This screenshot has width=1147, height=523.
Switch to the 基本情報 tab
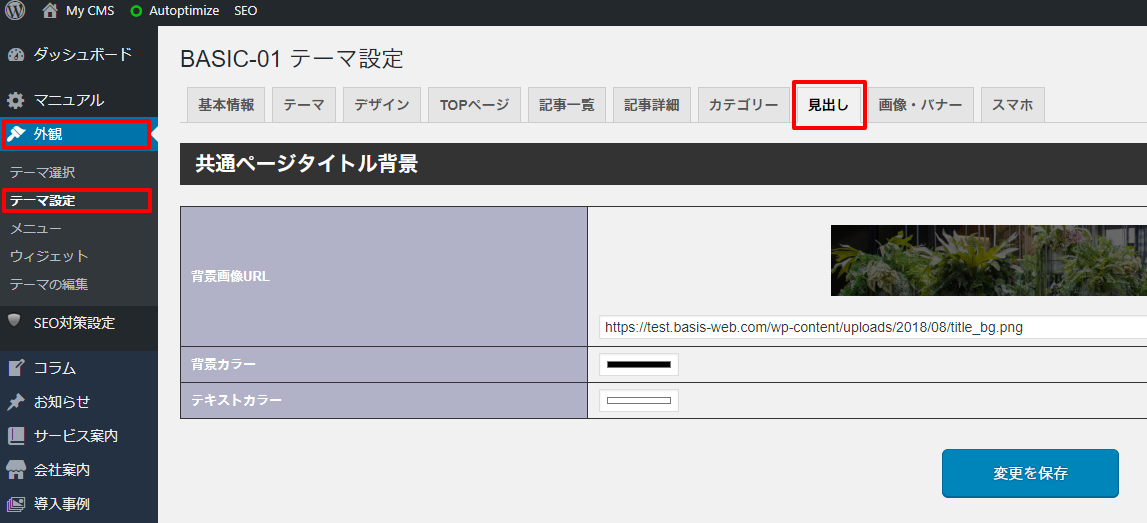click(227, 105)
